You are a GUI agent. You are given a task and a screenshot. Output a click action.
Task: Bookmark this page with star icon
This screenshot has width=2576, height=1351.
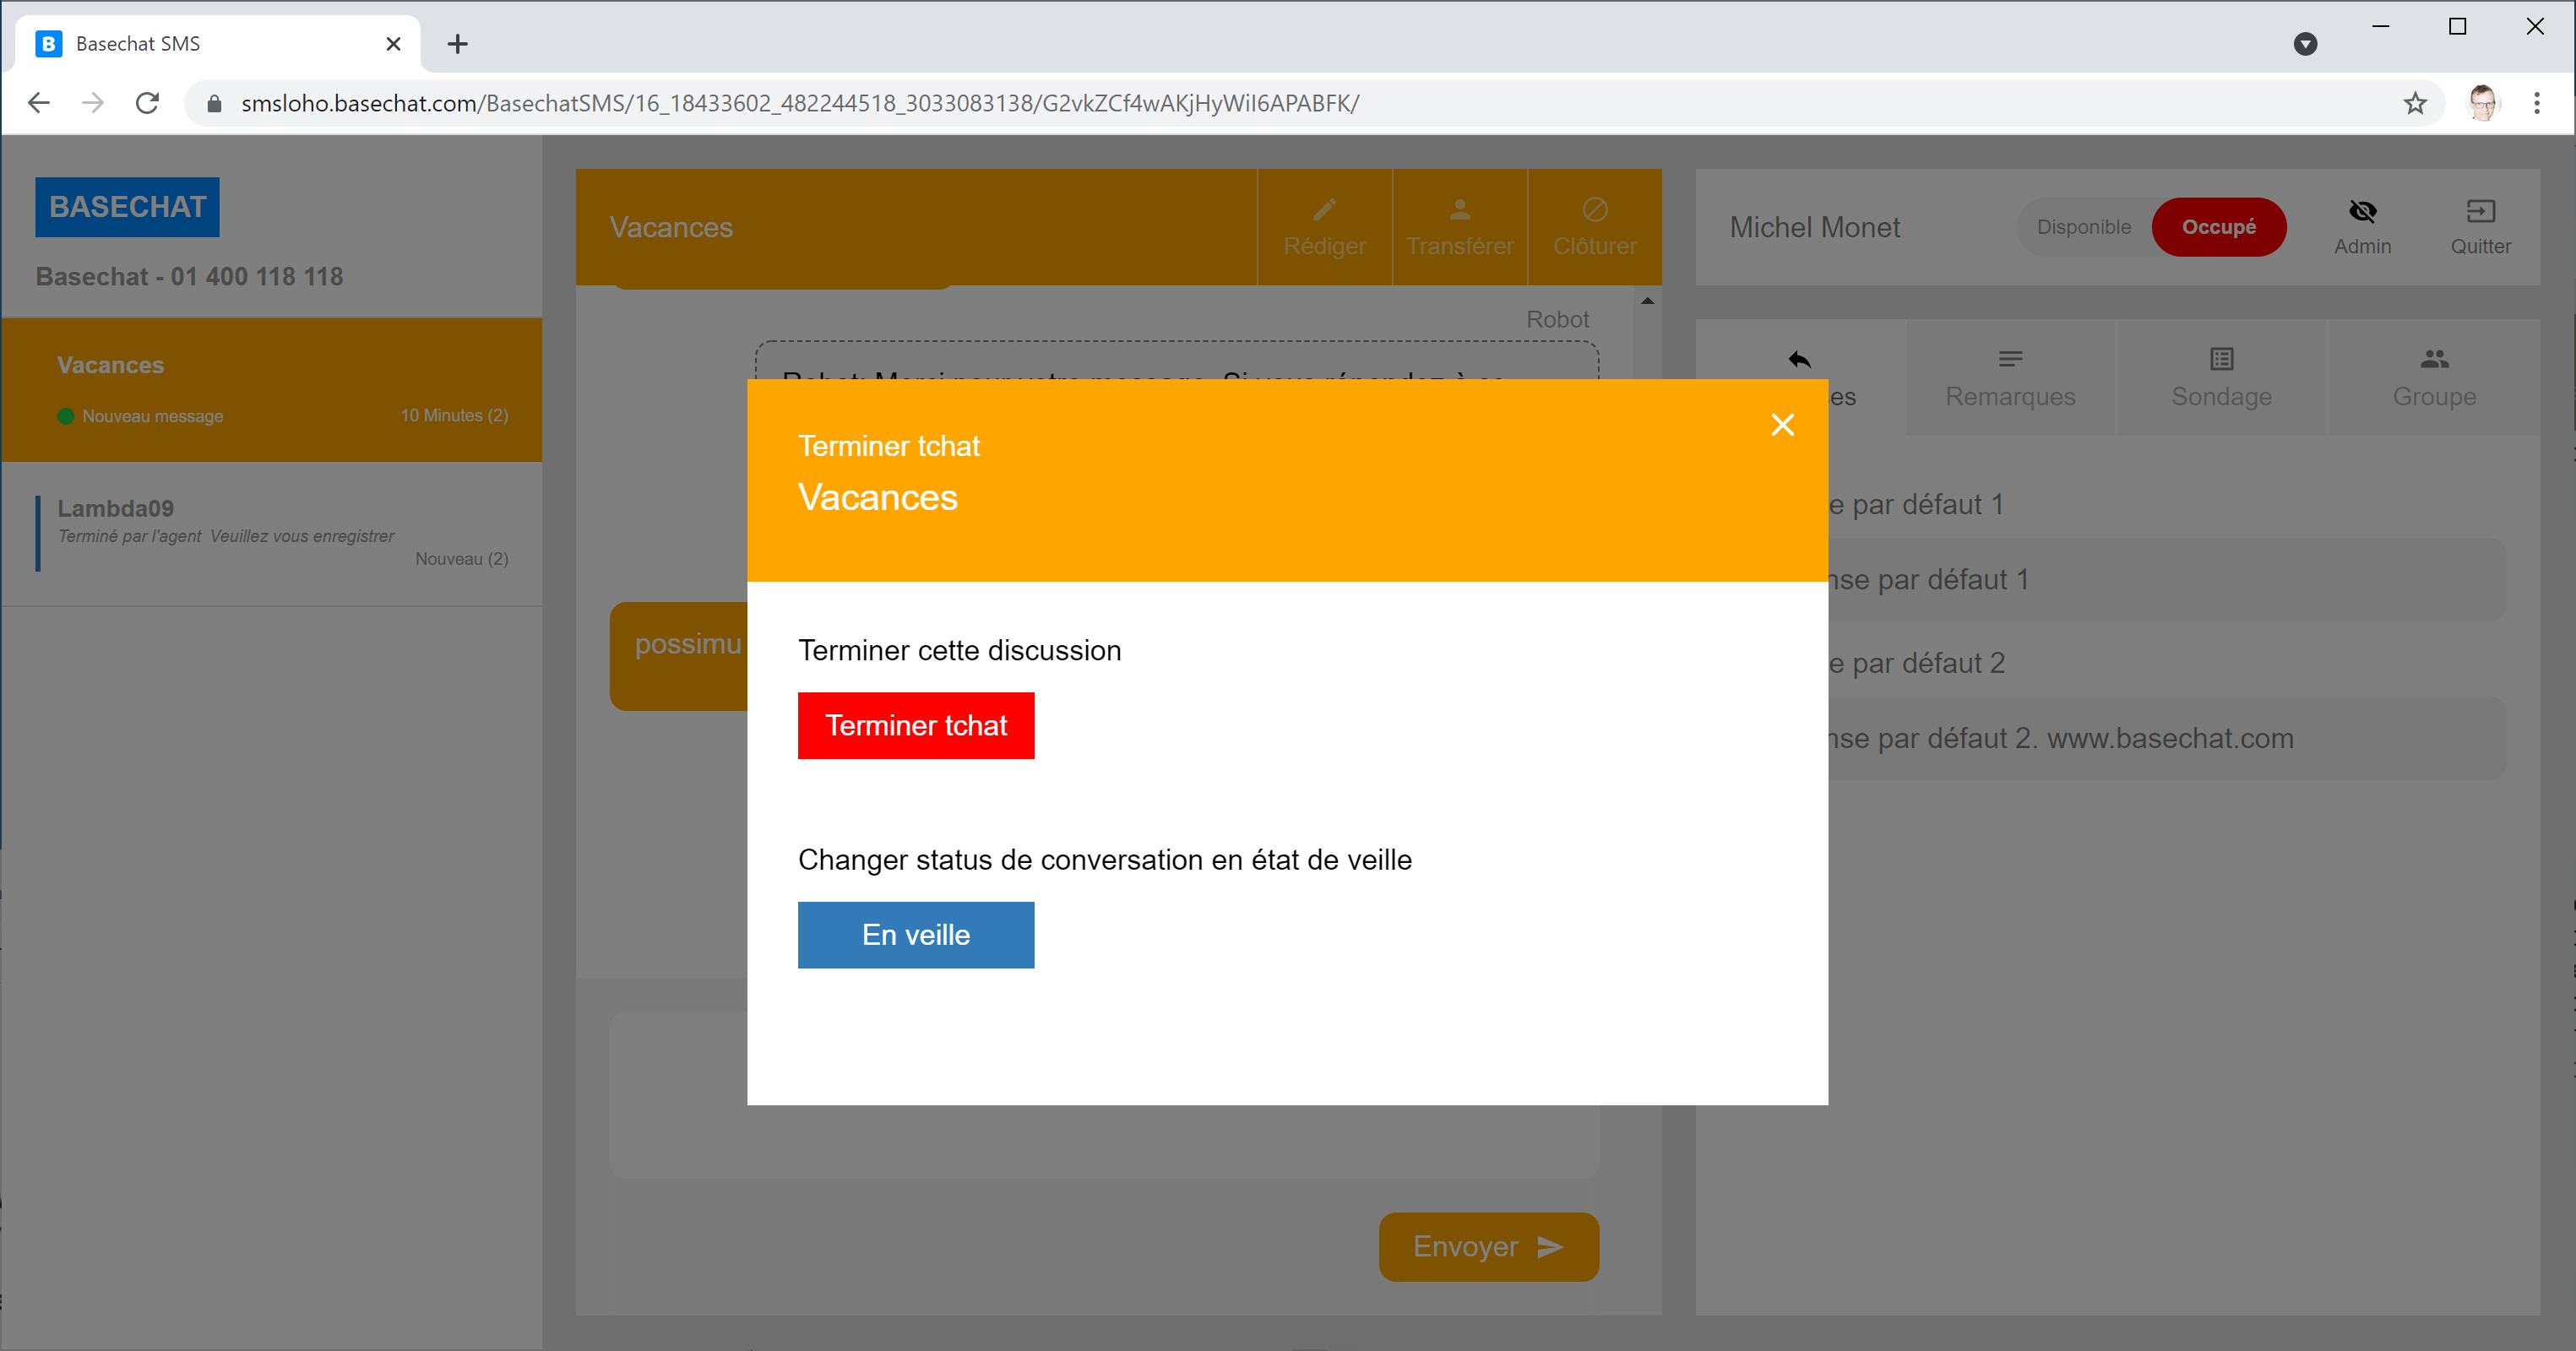point(2415,103)
